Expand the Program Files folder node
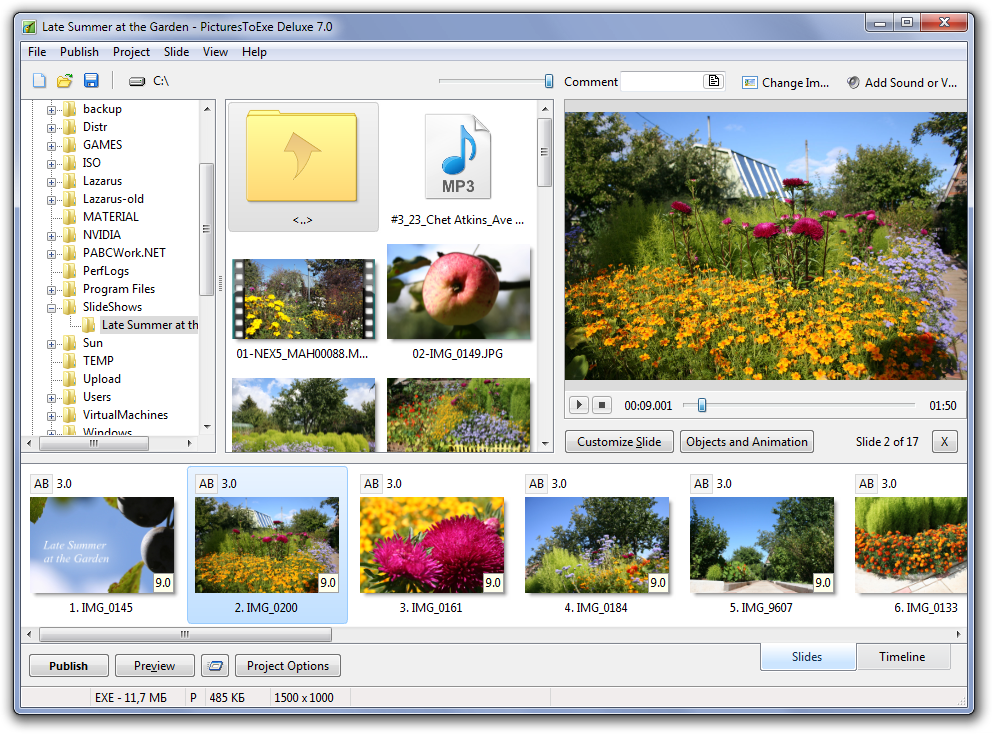Viewport: 993px width, 734px height. pyautogui.click(x=51, y=290)
